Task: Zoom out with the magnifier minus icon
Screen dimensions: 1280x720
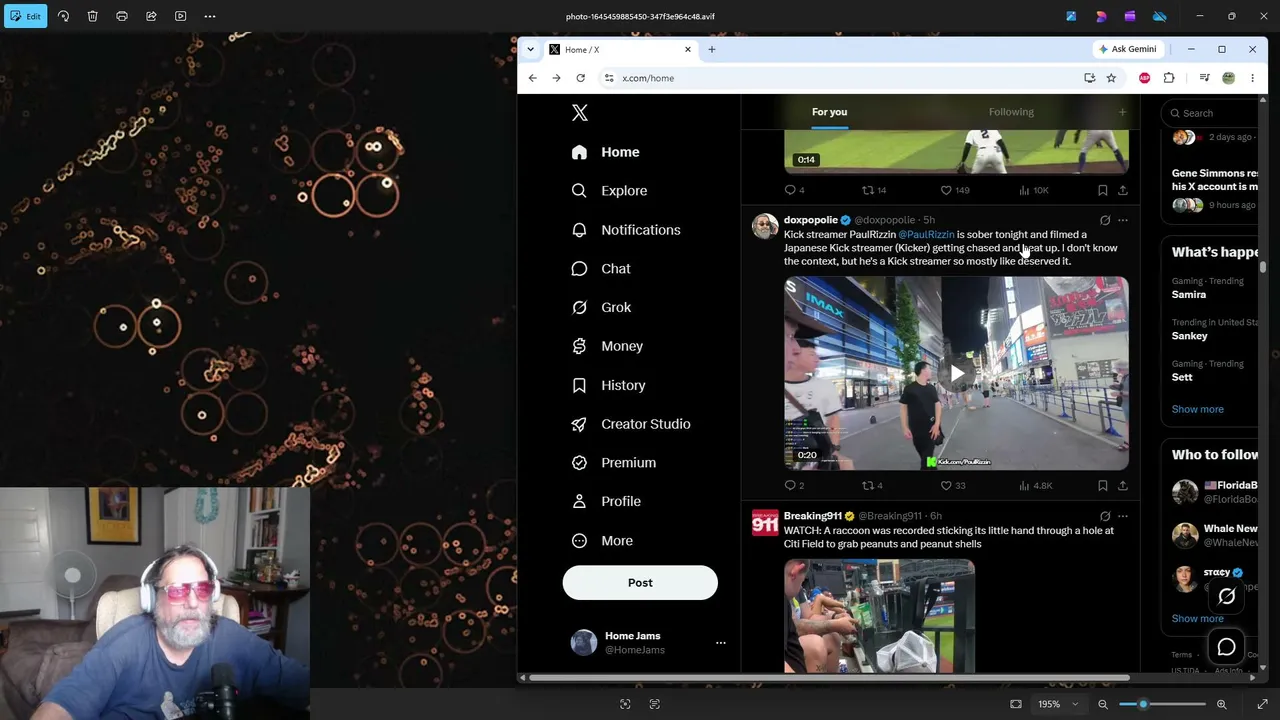Action: pos(1103,704)
